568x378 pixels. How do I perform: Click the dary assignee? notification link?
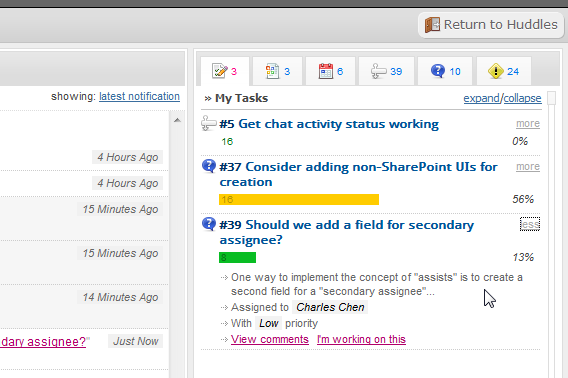[x=43, y=341]
